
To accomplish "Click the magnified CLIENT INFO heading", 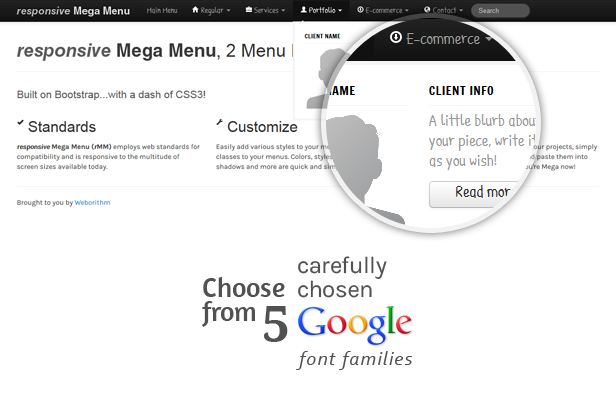I will pyautogui.click(x=461, y=91).
